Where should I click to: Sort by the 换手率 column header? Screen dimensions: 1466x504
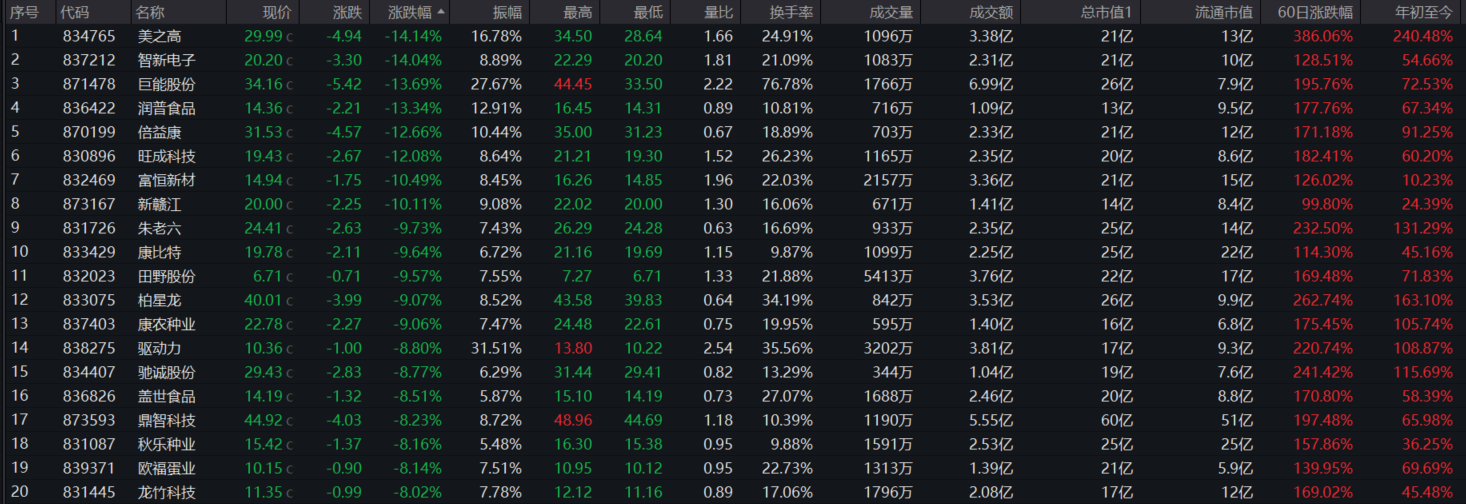click(791, 12)
